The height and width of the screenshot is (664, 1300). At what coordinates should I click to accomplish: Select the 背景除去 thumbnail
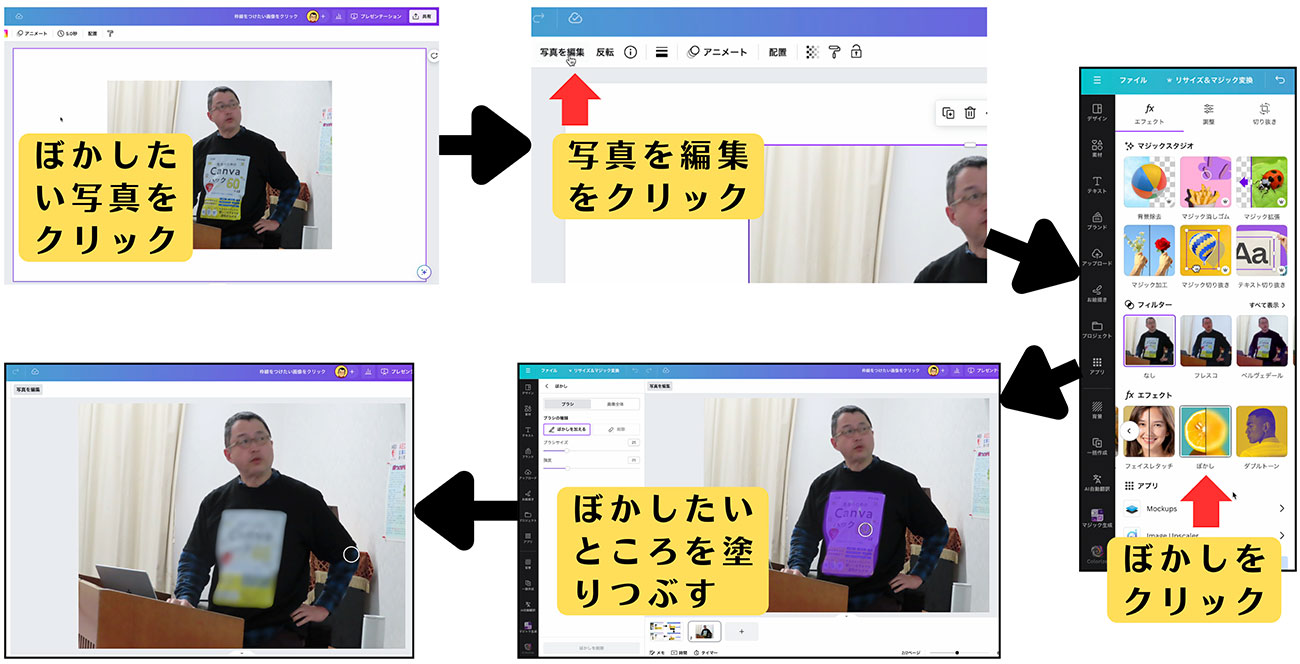[x=1149, y=182]
